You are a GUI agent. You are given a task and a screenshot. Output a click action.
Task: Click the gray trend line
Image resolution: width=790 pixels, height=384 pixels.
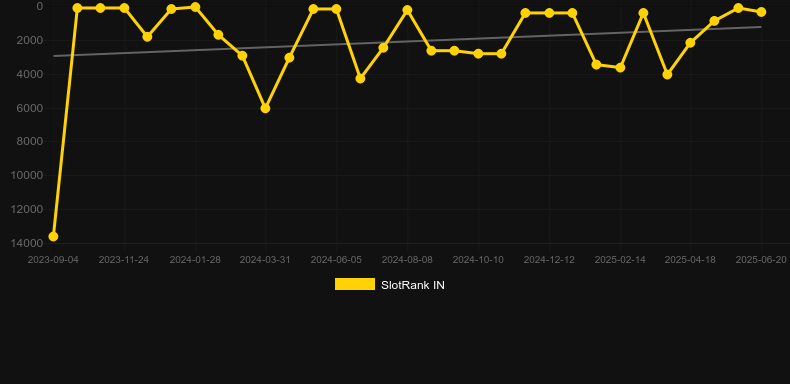coord(407,41)
